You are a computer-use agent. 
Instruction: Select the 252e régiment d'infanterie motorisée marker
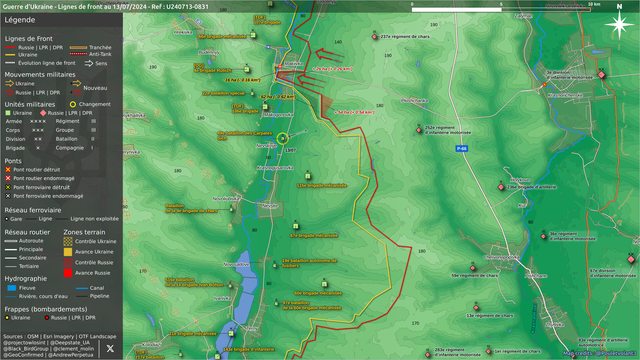[419, 130]
